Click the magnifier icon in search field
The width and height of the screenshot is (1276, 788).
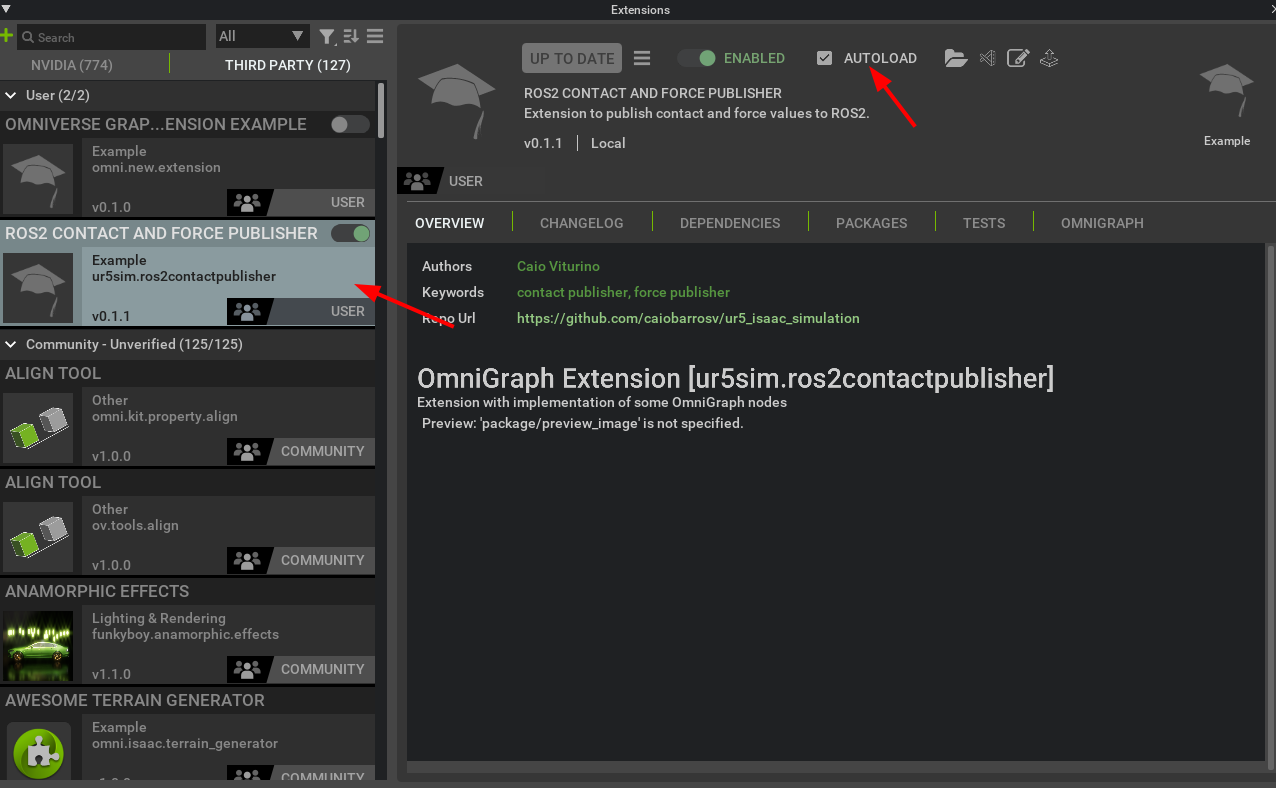click(x=27, y=37)
